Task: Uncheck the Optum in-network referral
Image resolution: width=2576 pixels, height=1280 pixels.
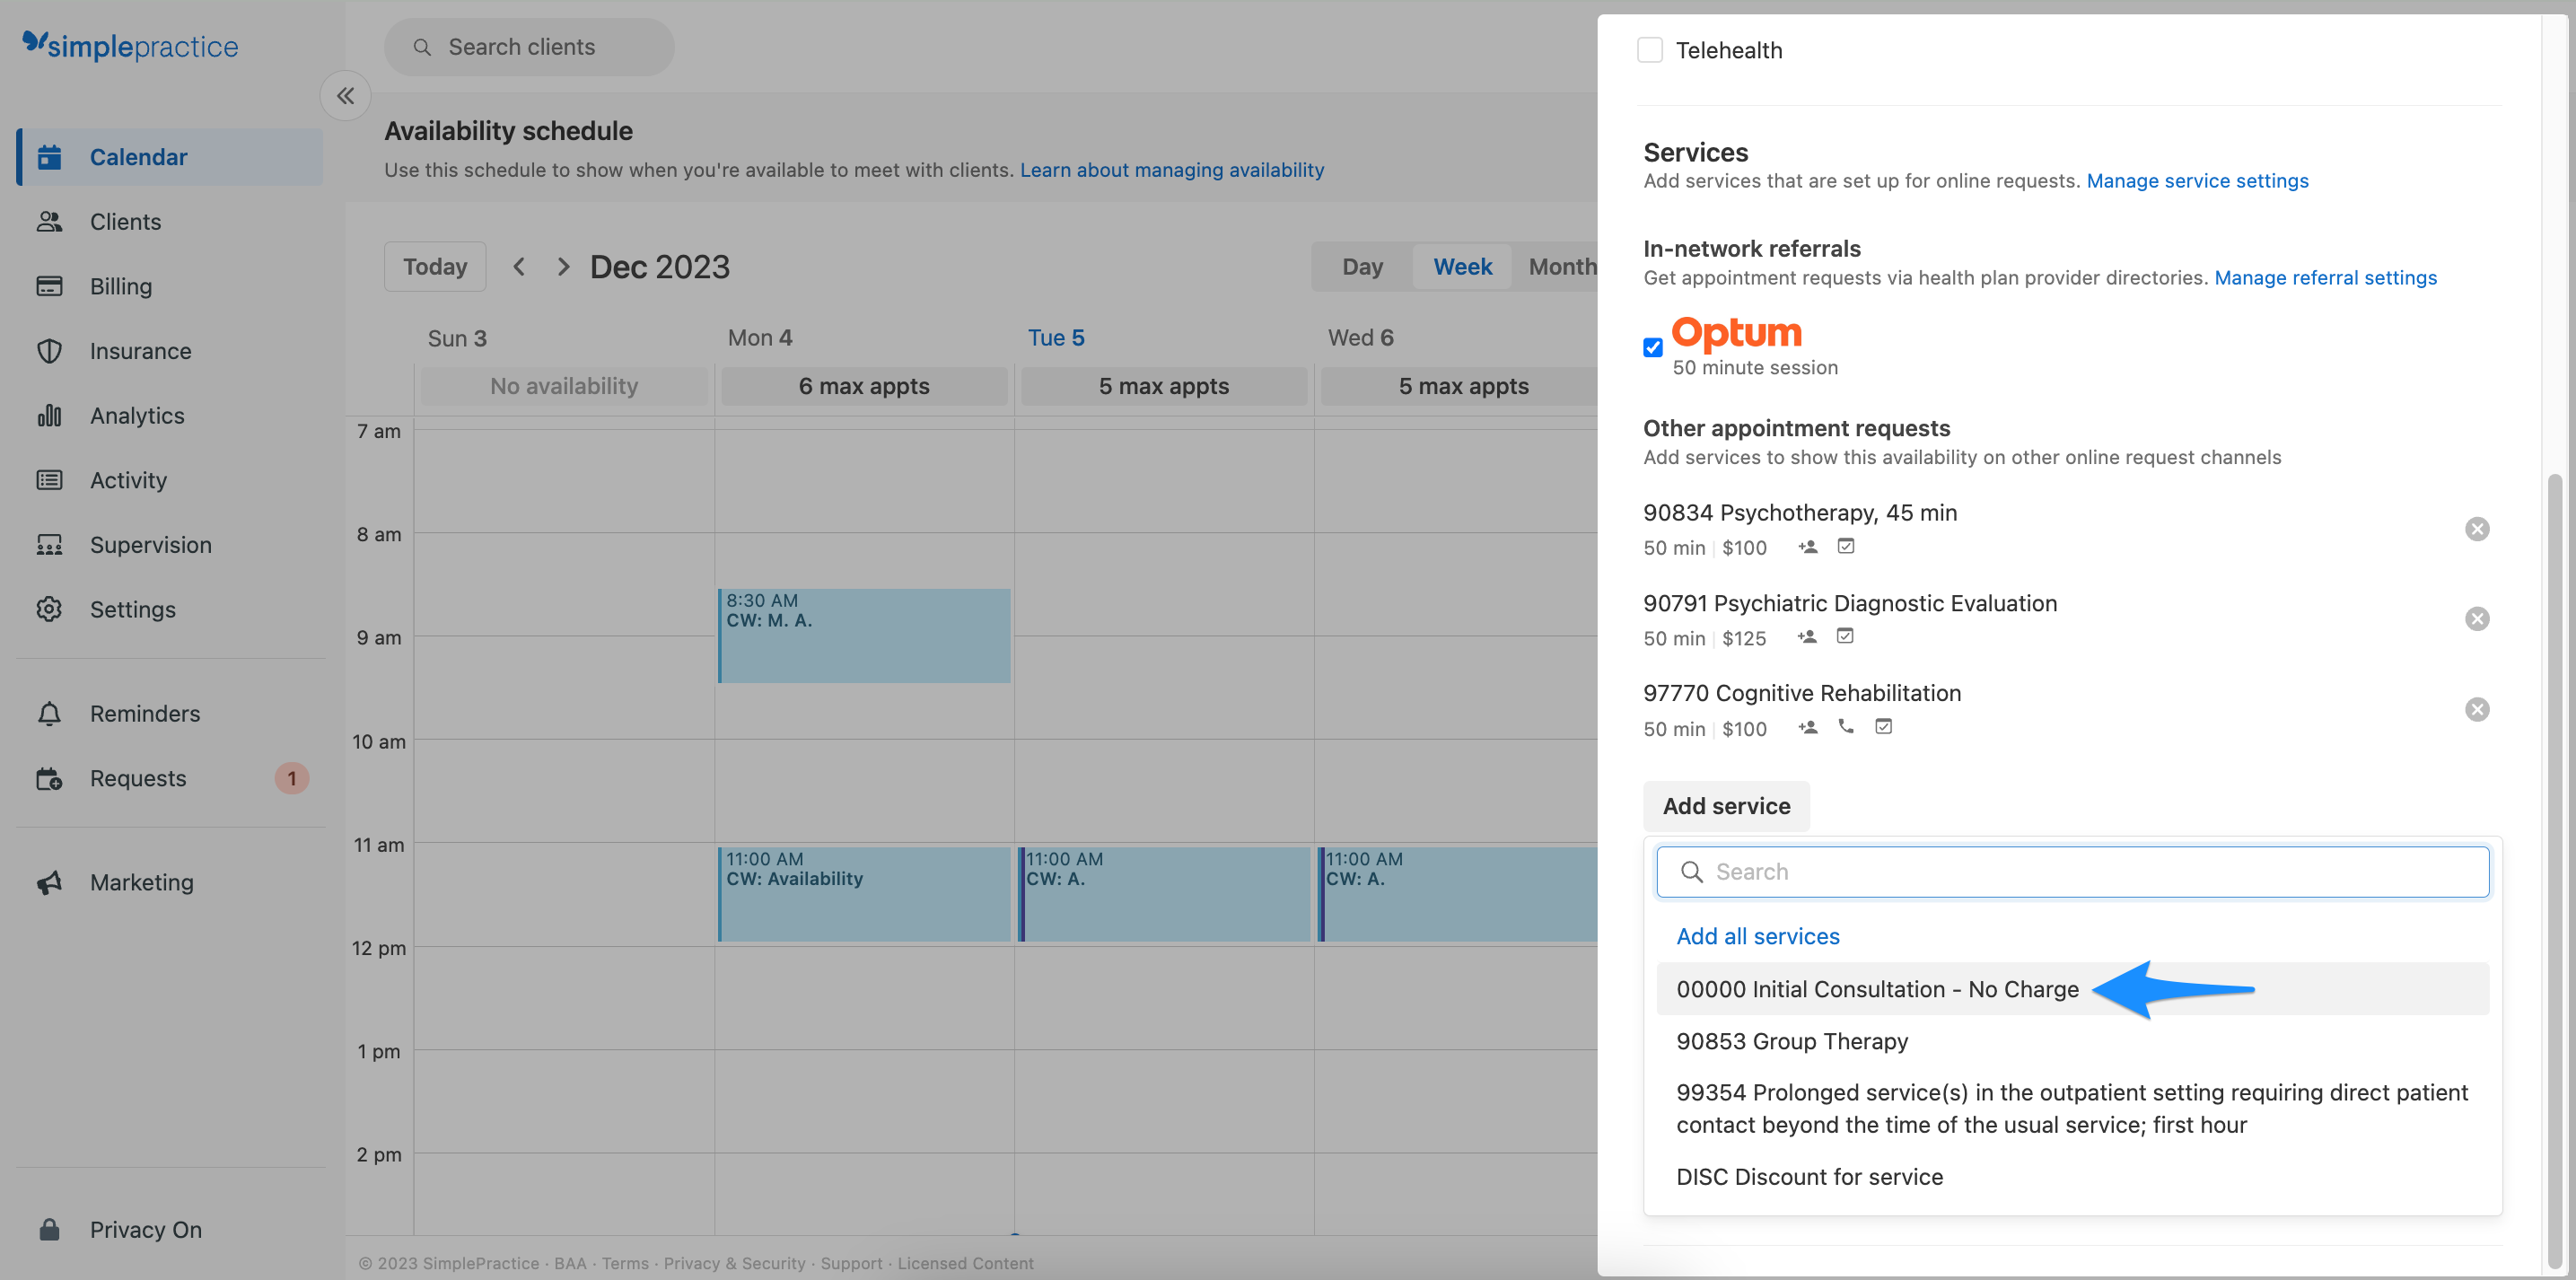Action: 1652,347
